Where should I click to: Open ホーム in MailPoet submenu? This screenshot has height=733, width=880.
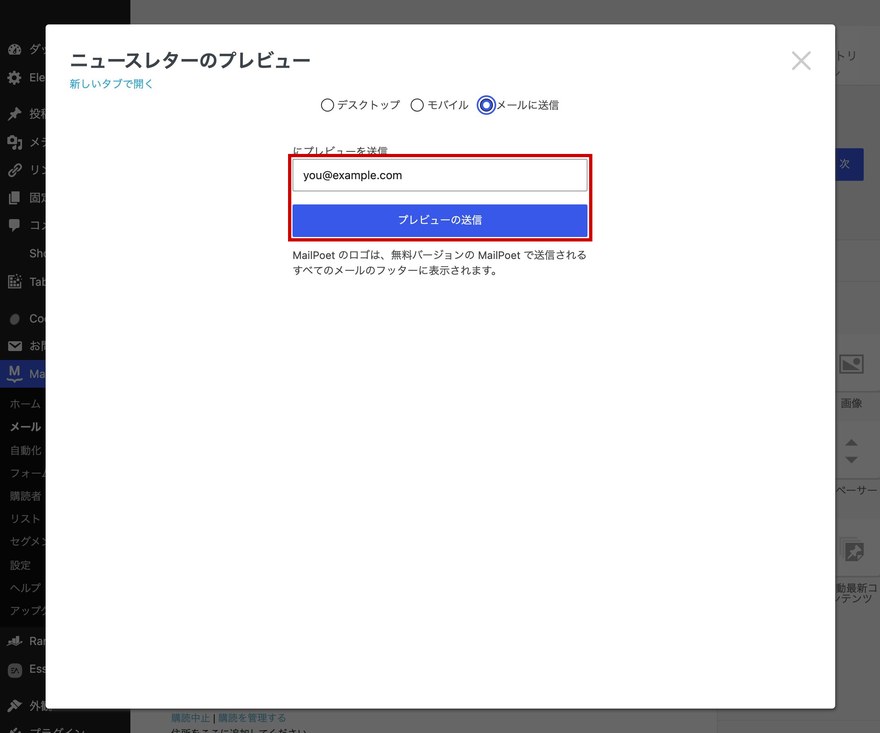[25, 404]
